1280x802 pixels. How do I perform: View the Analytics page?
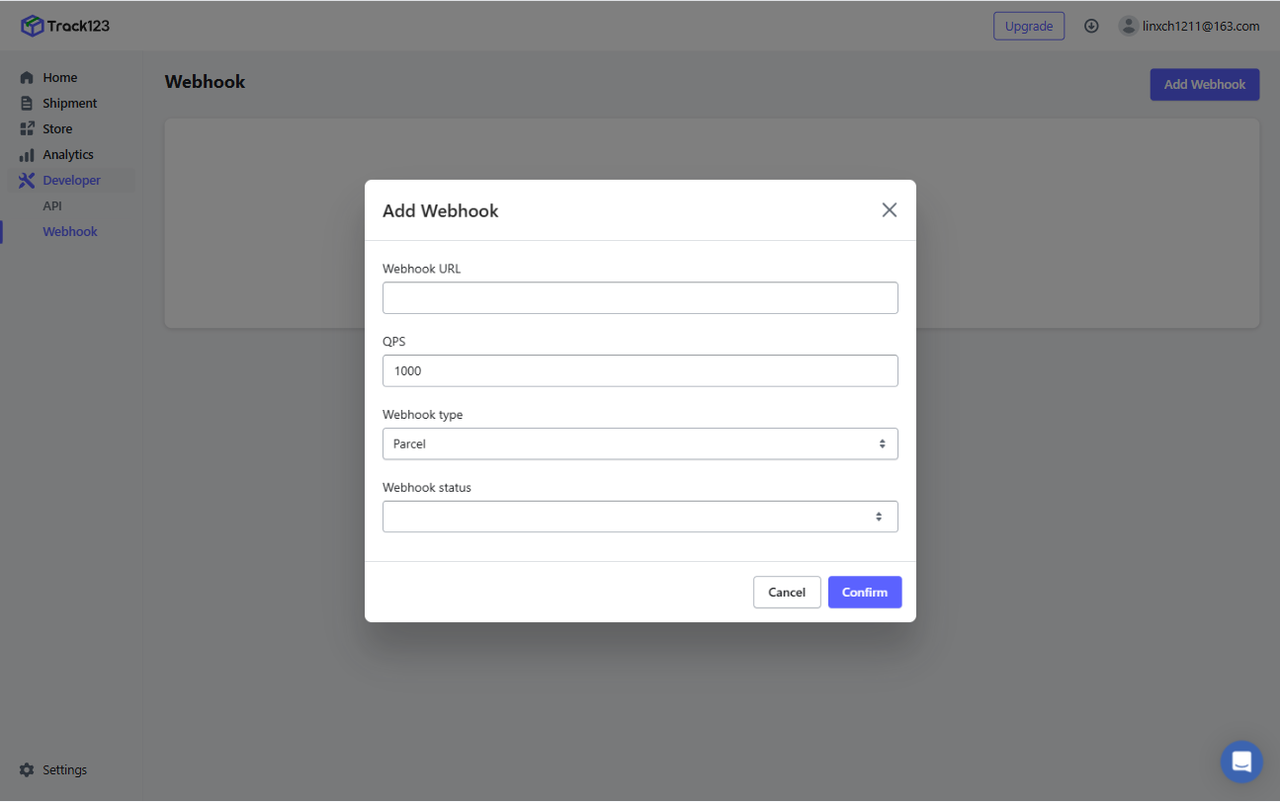tap(68, 155)
